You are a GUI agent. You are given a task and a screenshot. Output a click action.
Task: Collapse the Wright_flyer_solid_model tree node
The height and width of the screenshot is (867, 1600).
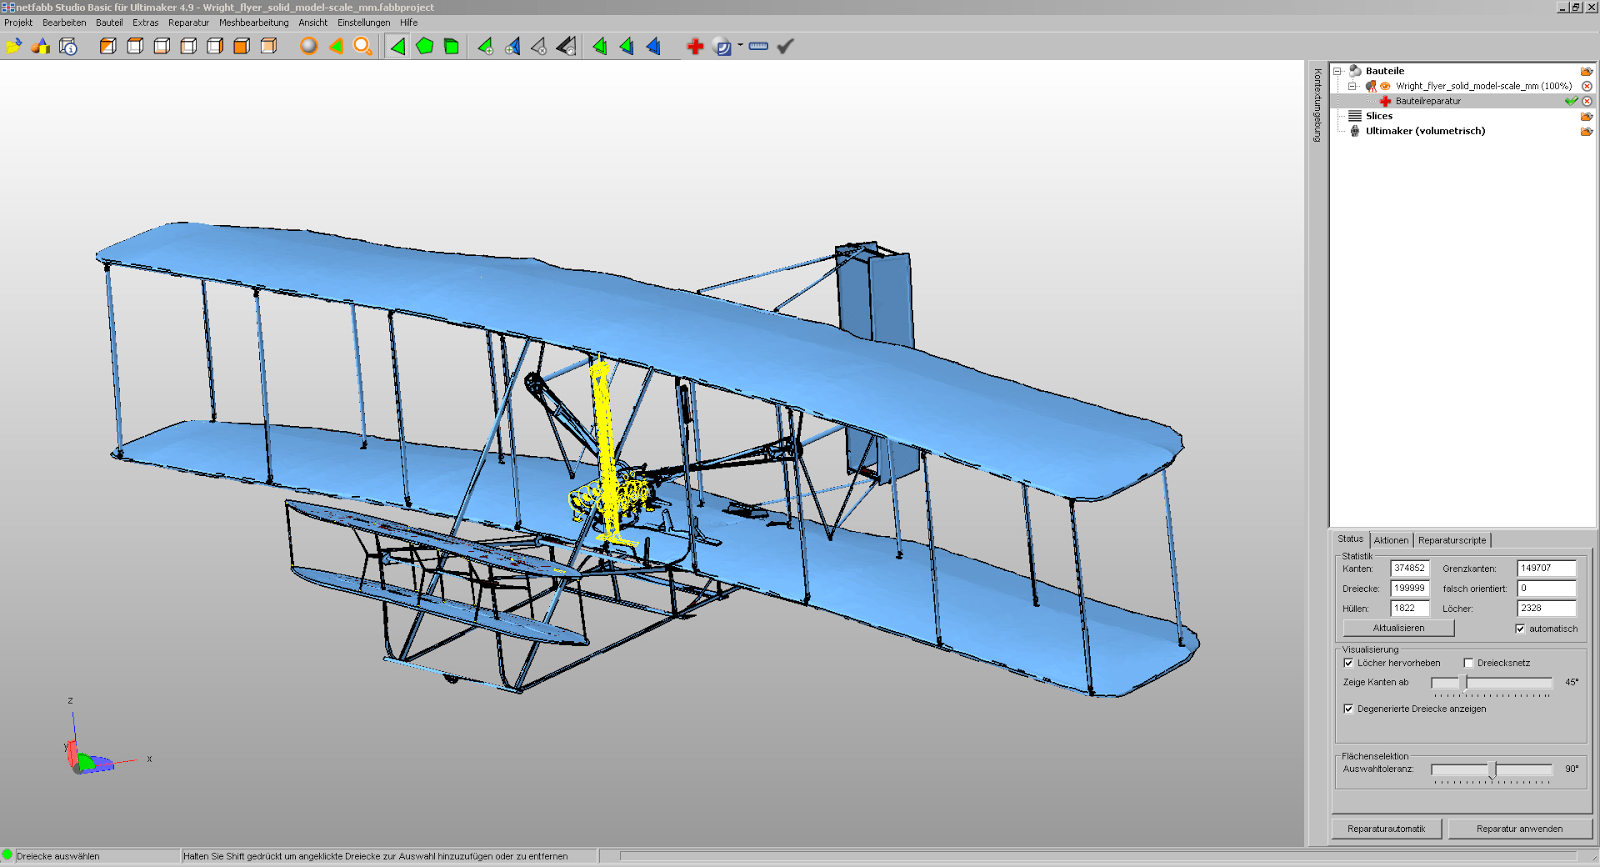pos(1352,86)
